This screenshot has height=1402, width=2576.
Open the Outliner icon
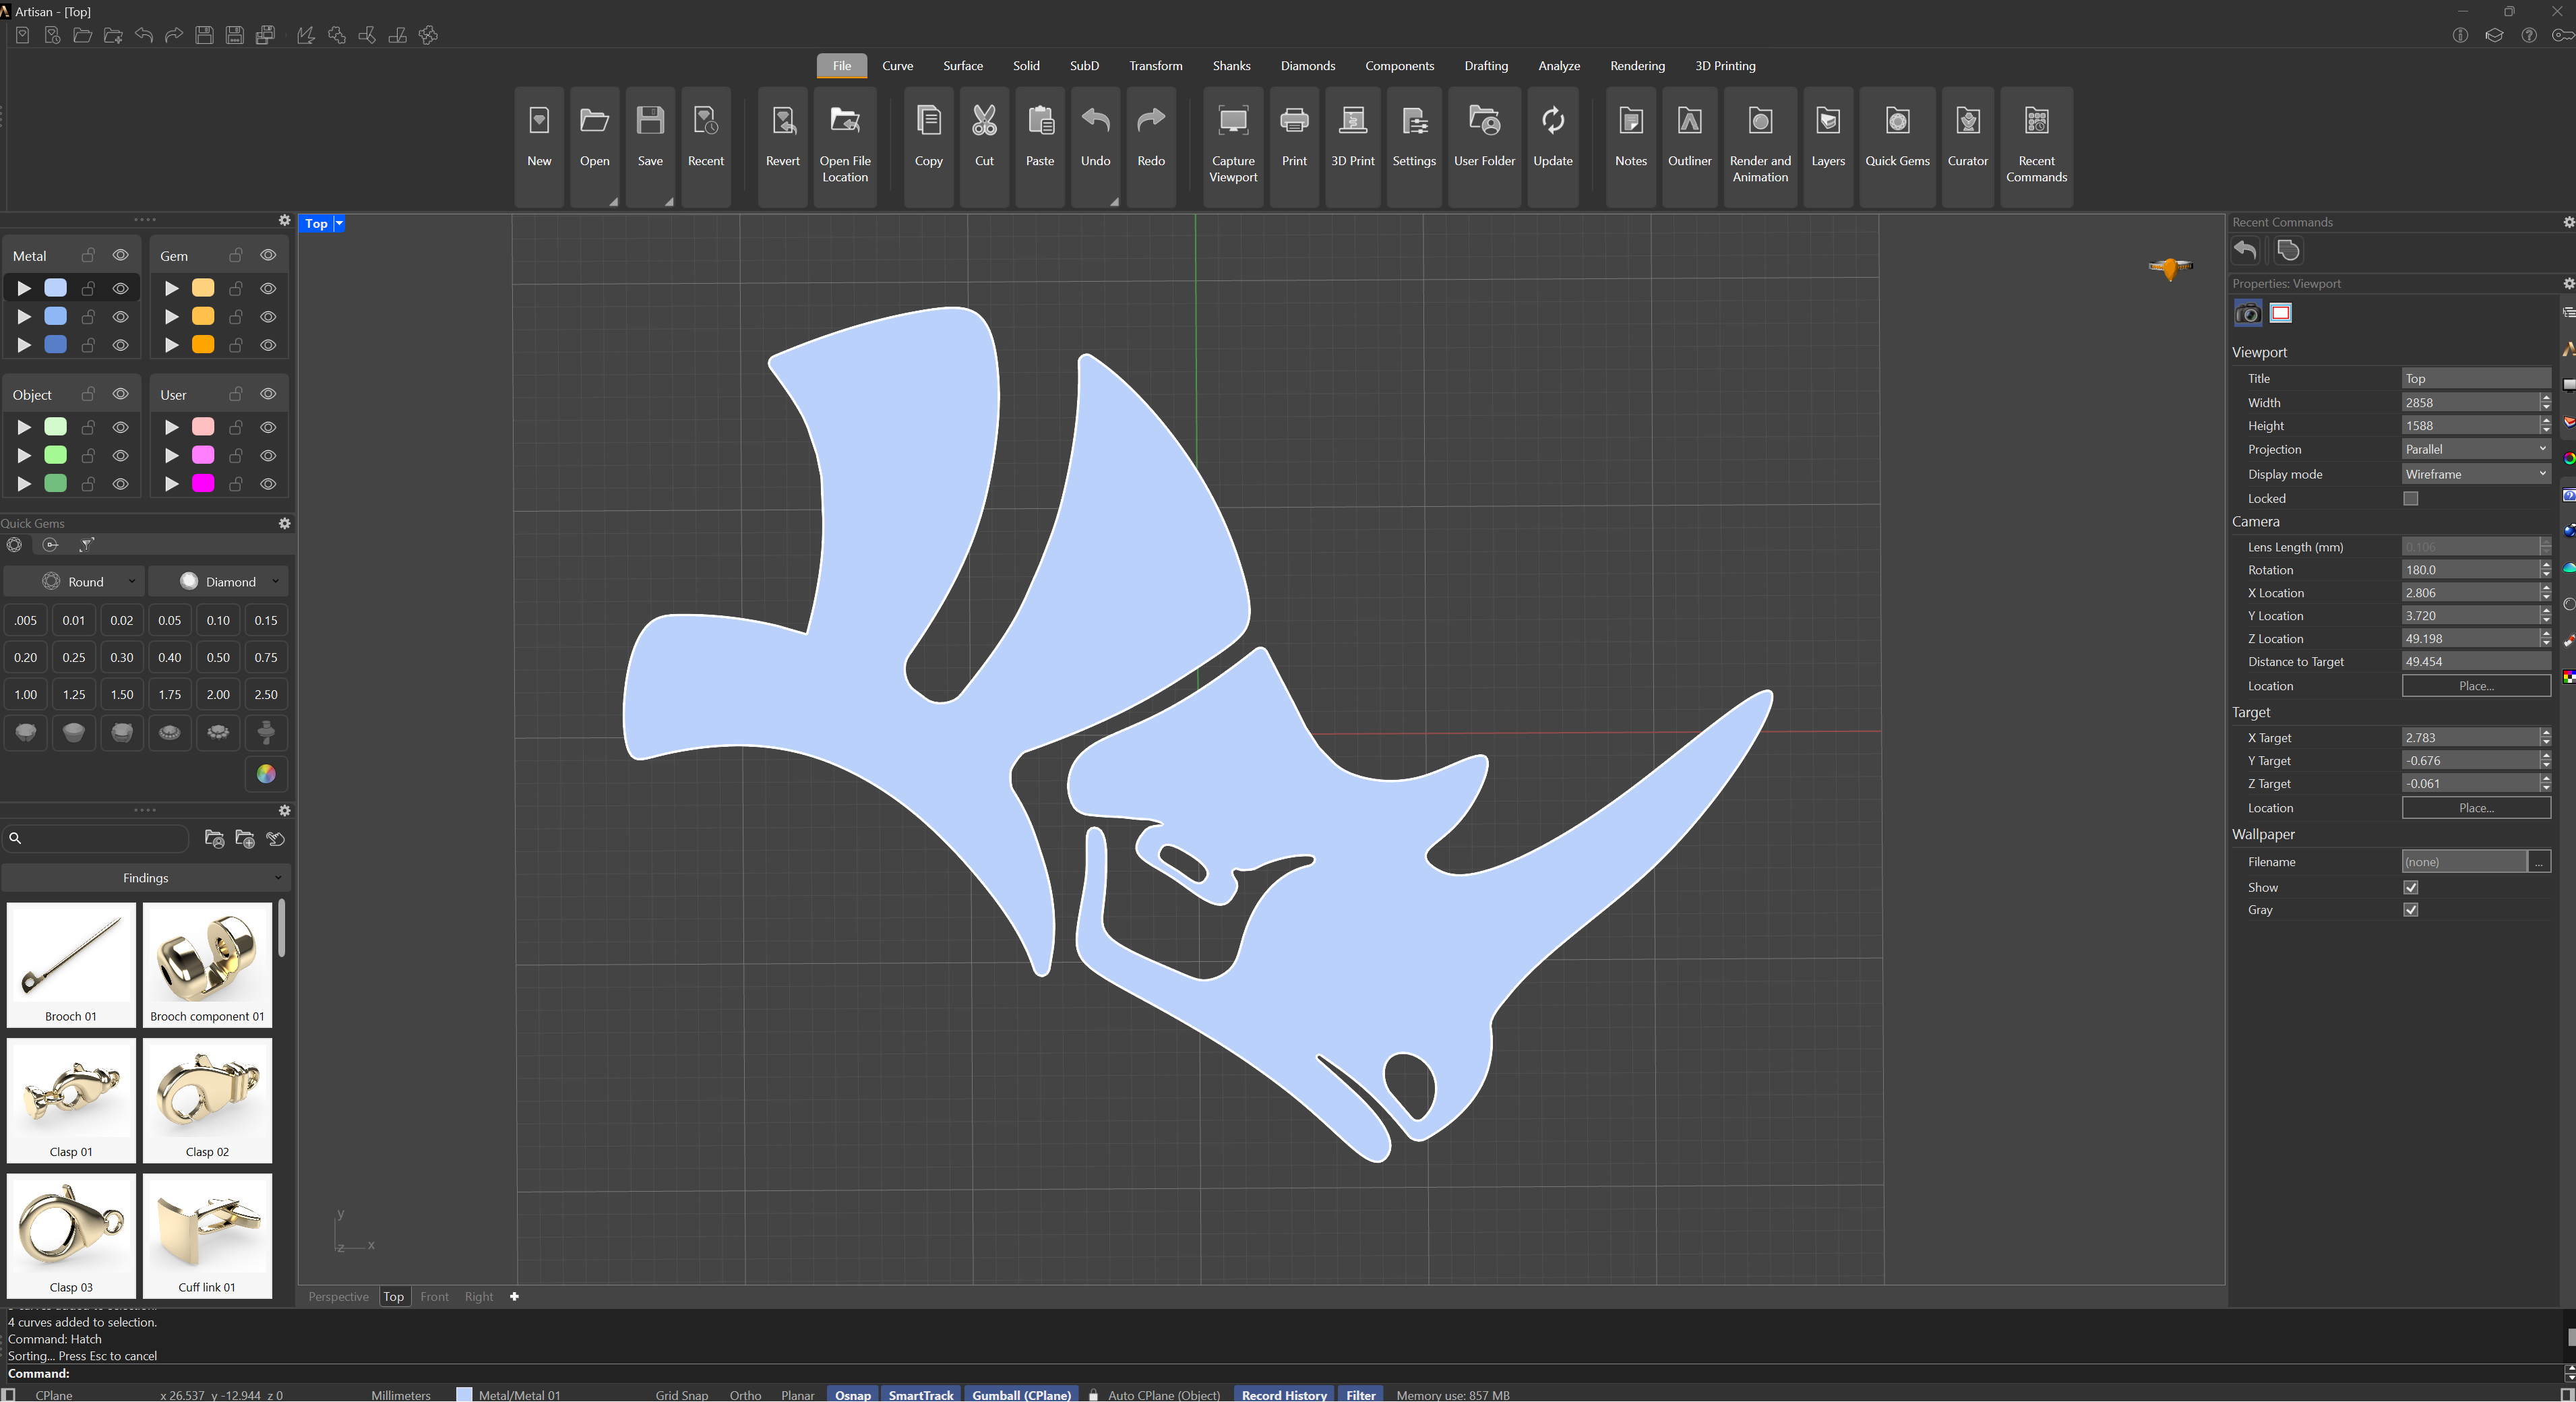[1690, 122]
